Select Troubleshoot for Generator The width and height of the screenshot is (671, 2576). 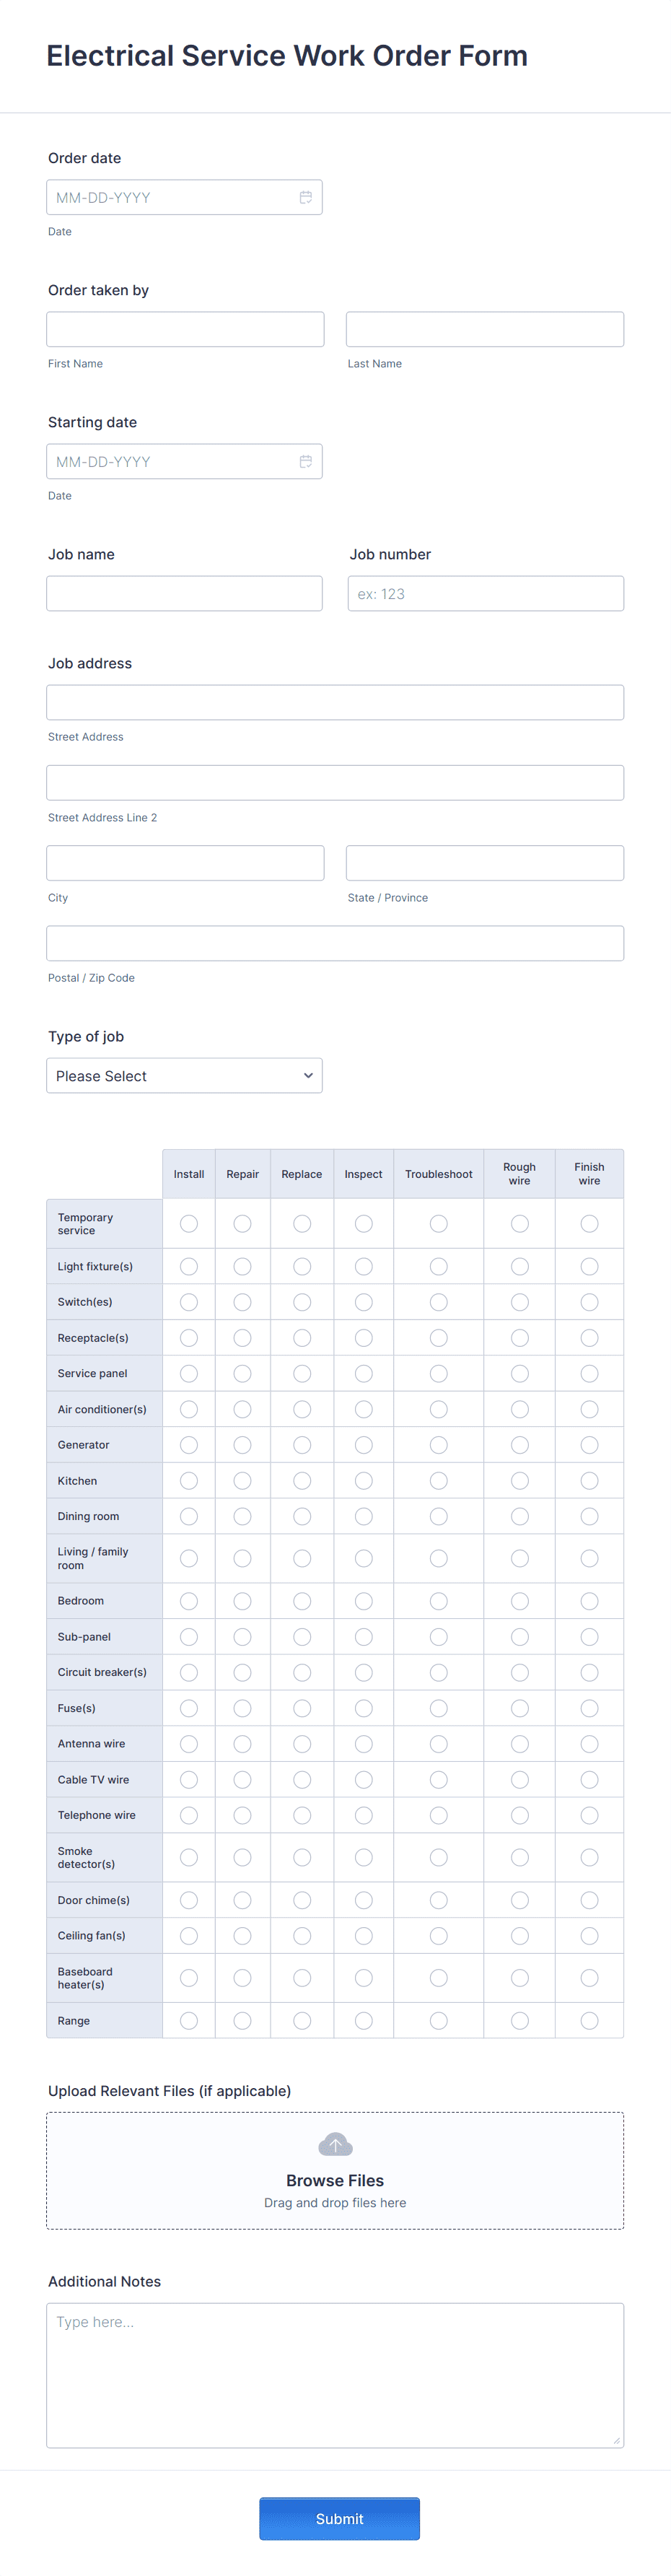pyautogui.click(x=438, y=1444)
